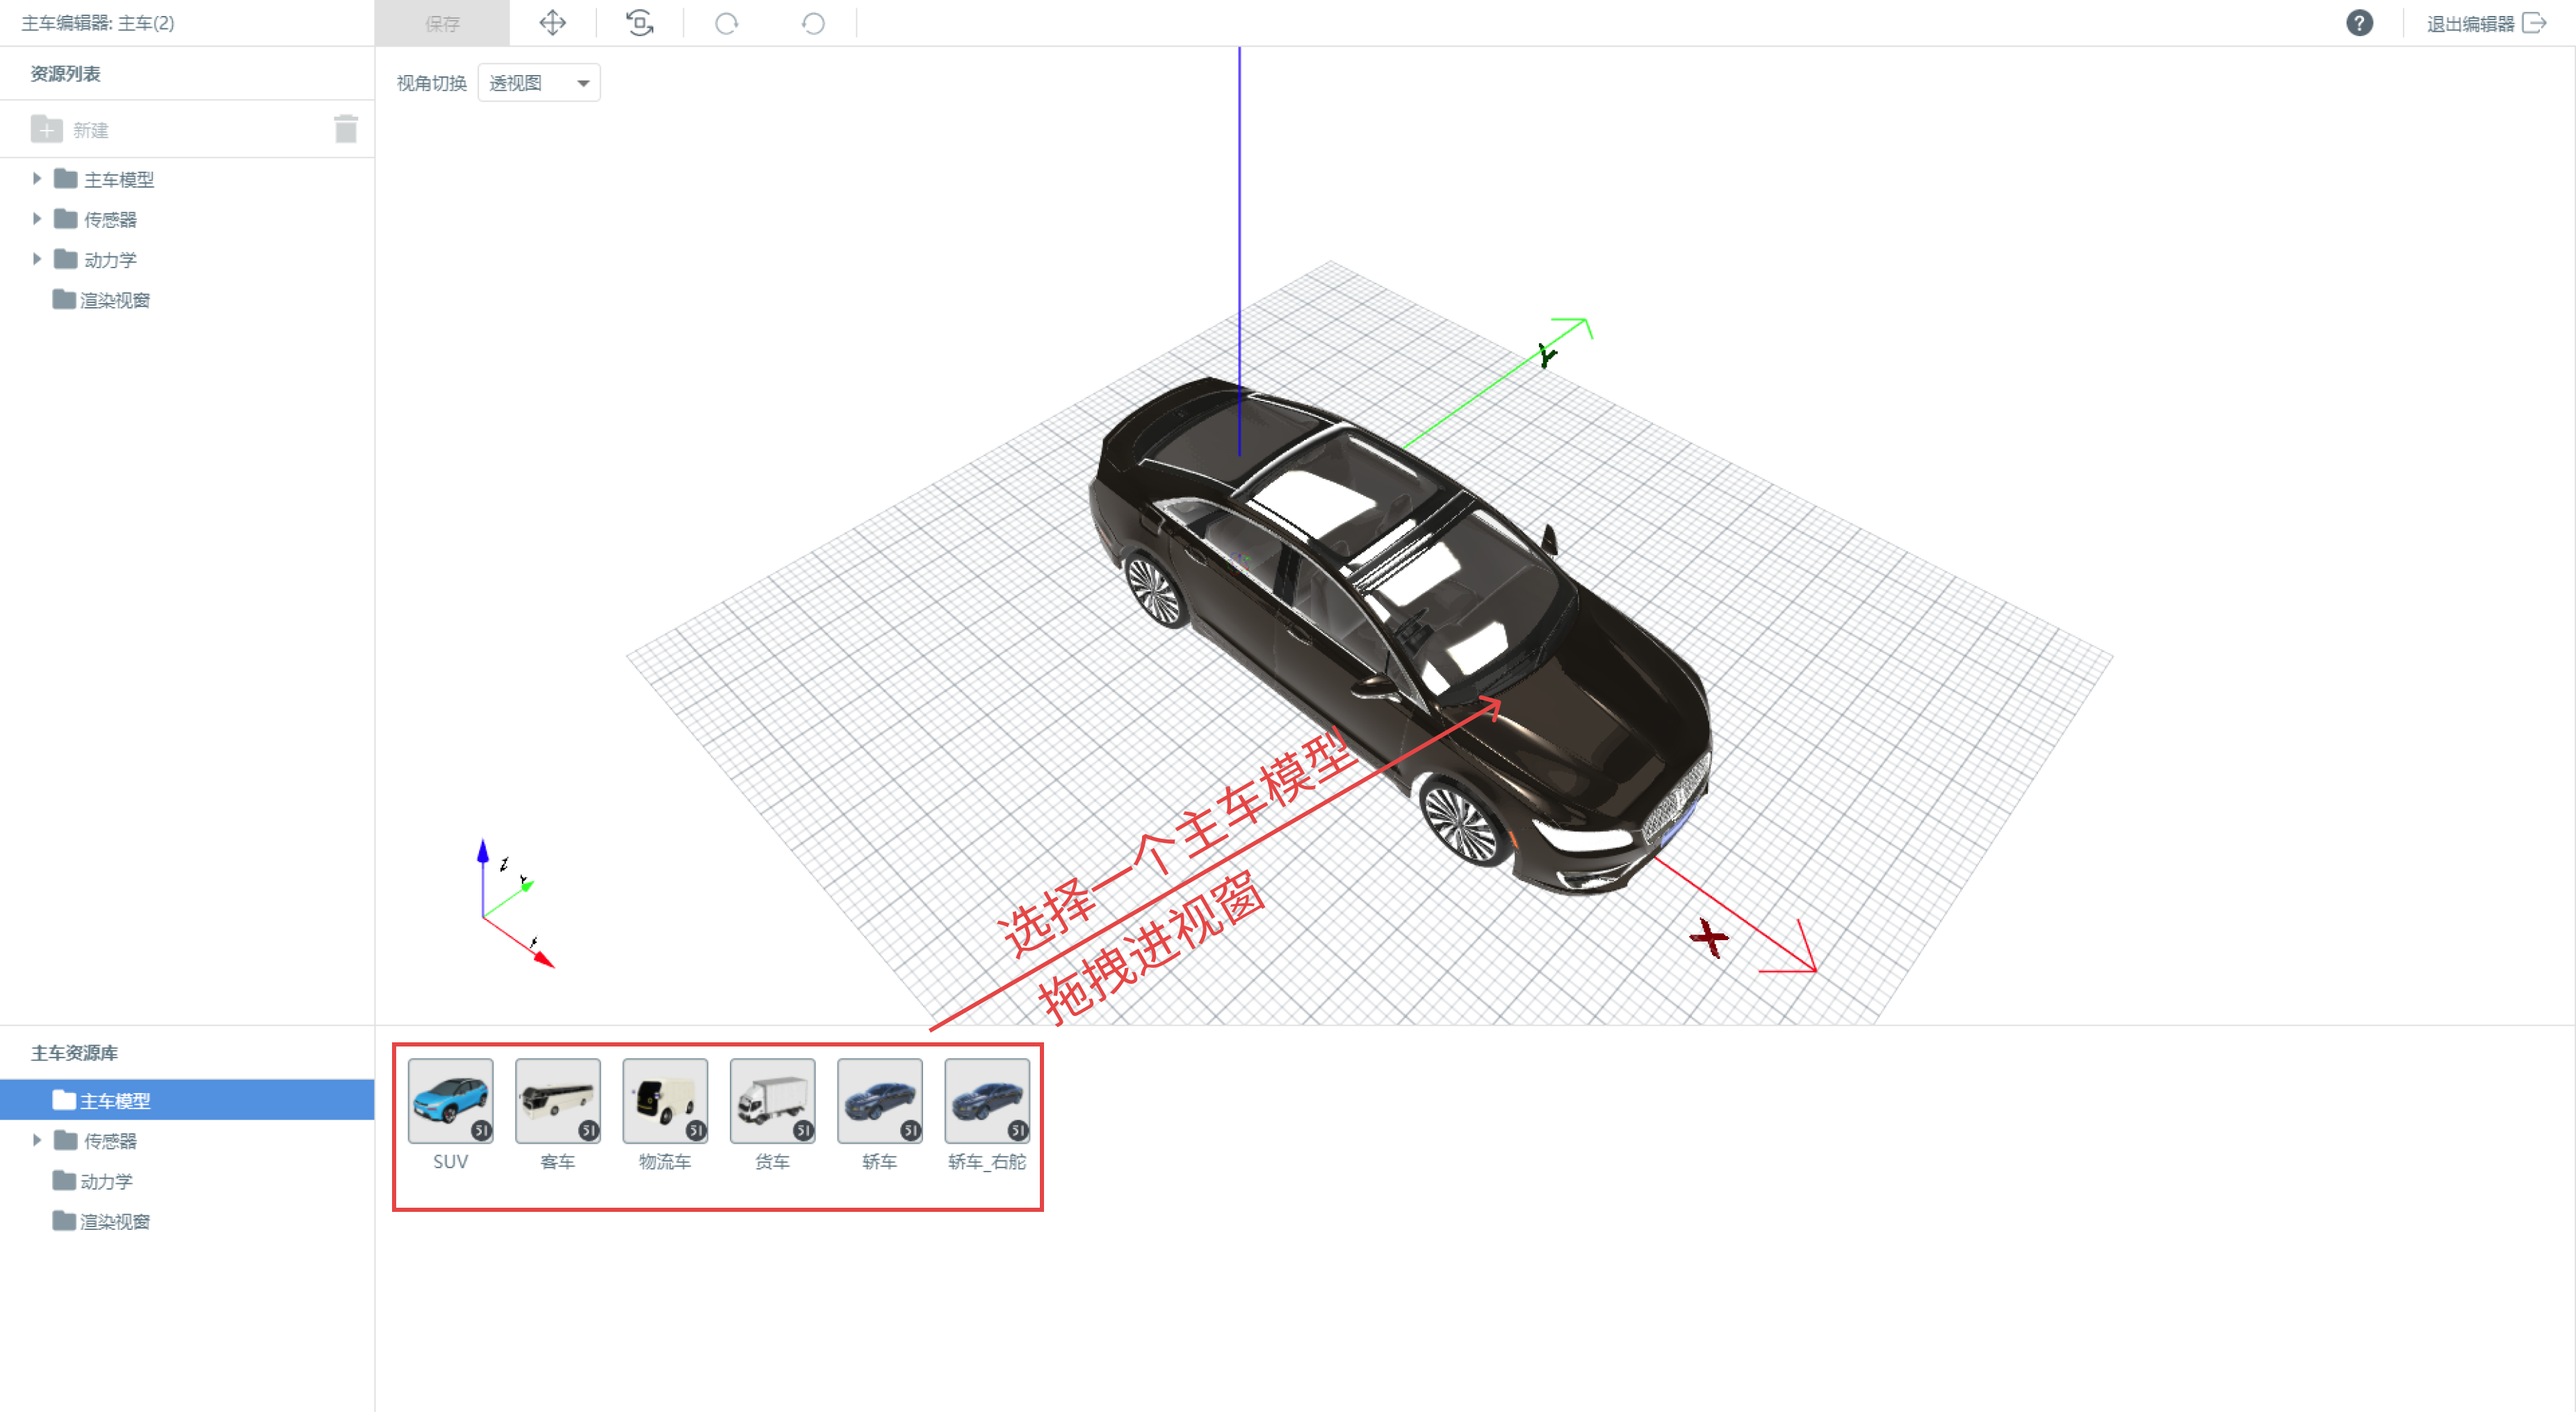Select the SUV vehicle model thumbnail
This screenshot has width=2576, height=1412.
click(x=451, y=1101)
